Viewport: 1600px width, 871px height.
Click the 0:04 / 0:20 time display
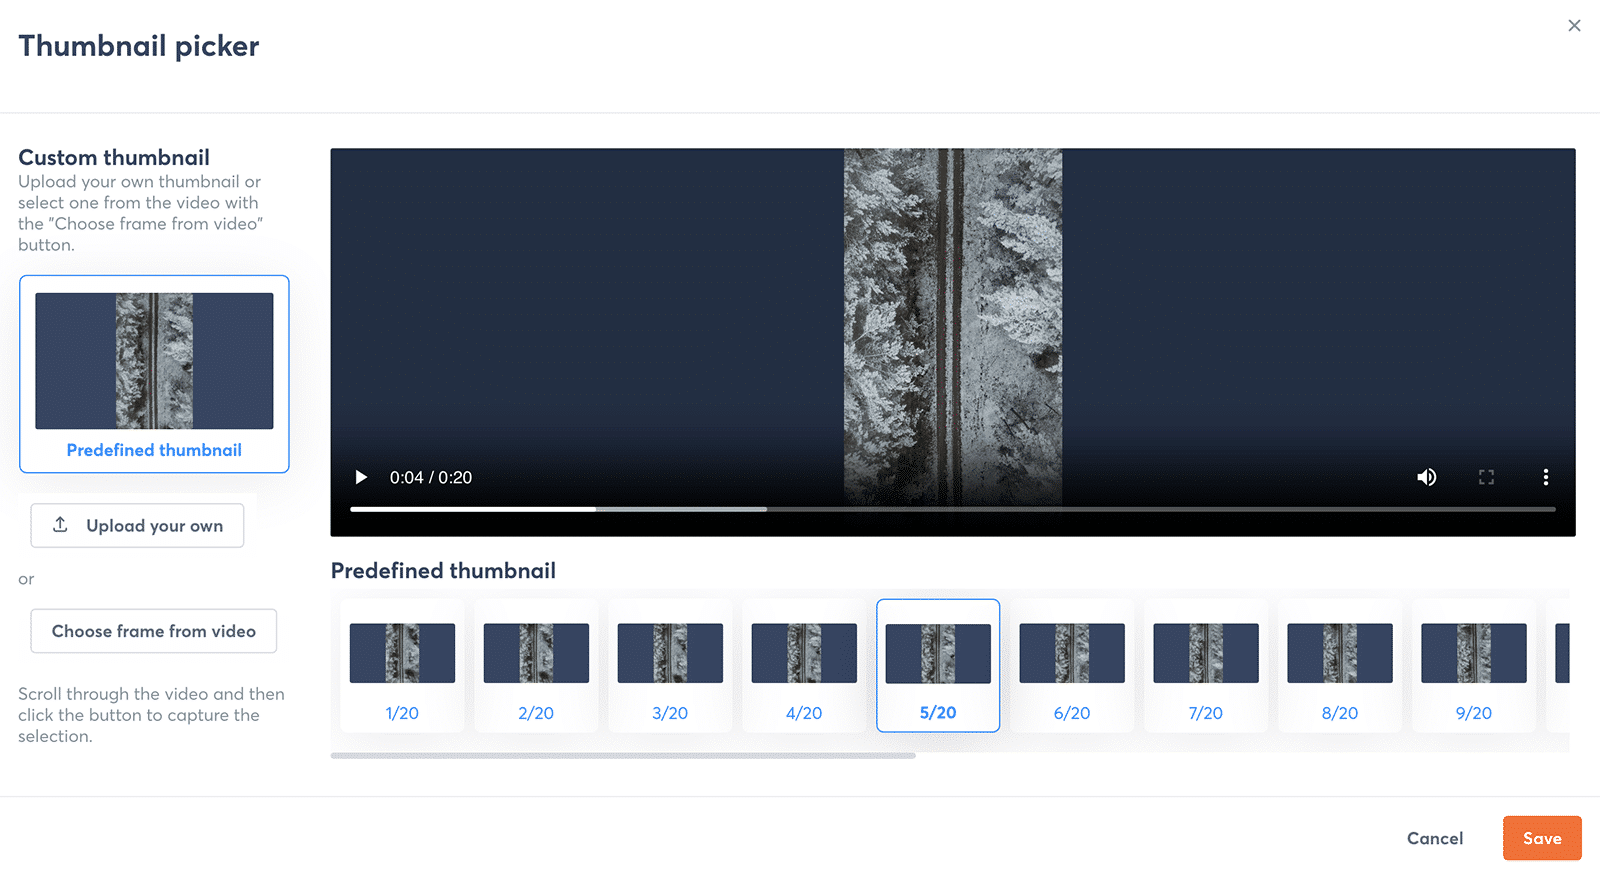click(x=431, y=477)
